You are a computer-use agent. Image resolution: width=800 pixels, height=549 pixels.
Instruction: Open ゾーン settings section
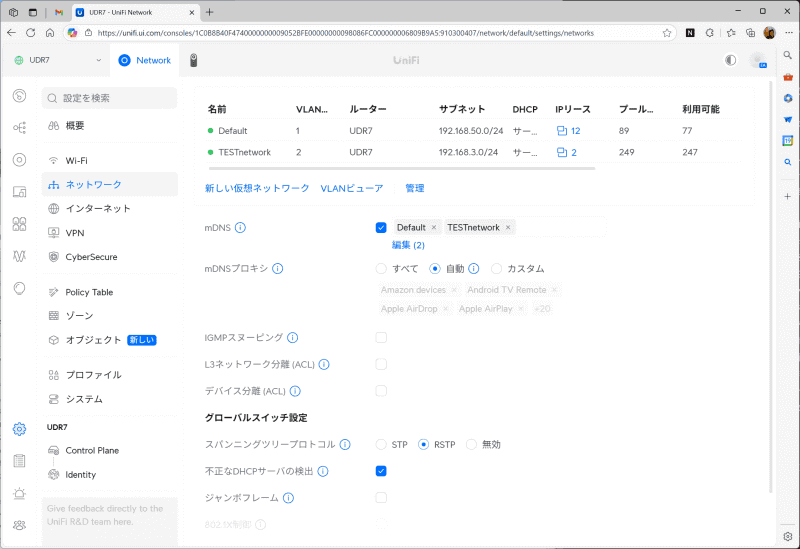coord(110,316)
